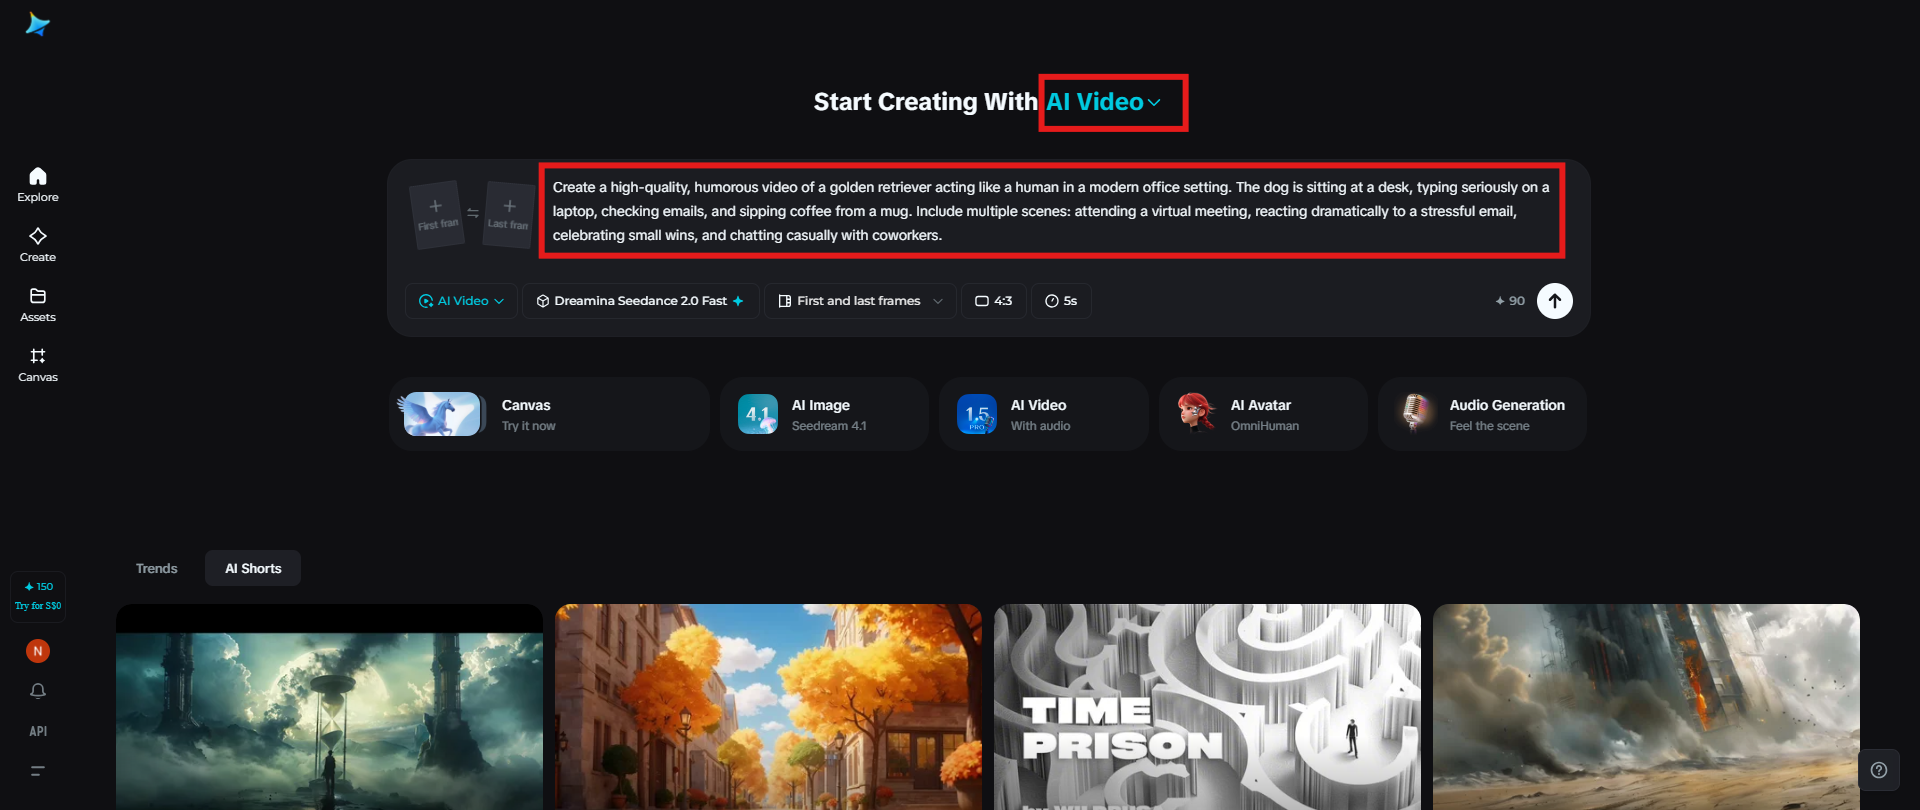The width and height of the screenshot is (1920, 810).
Task: Change the 5s duration setting
Action: 1061,301
